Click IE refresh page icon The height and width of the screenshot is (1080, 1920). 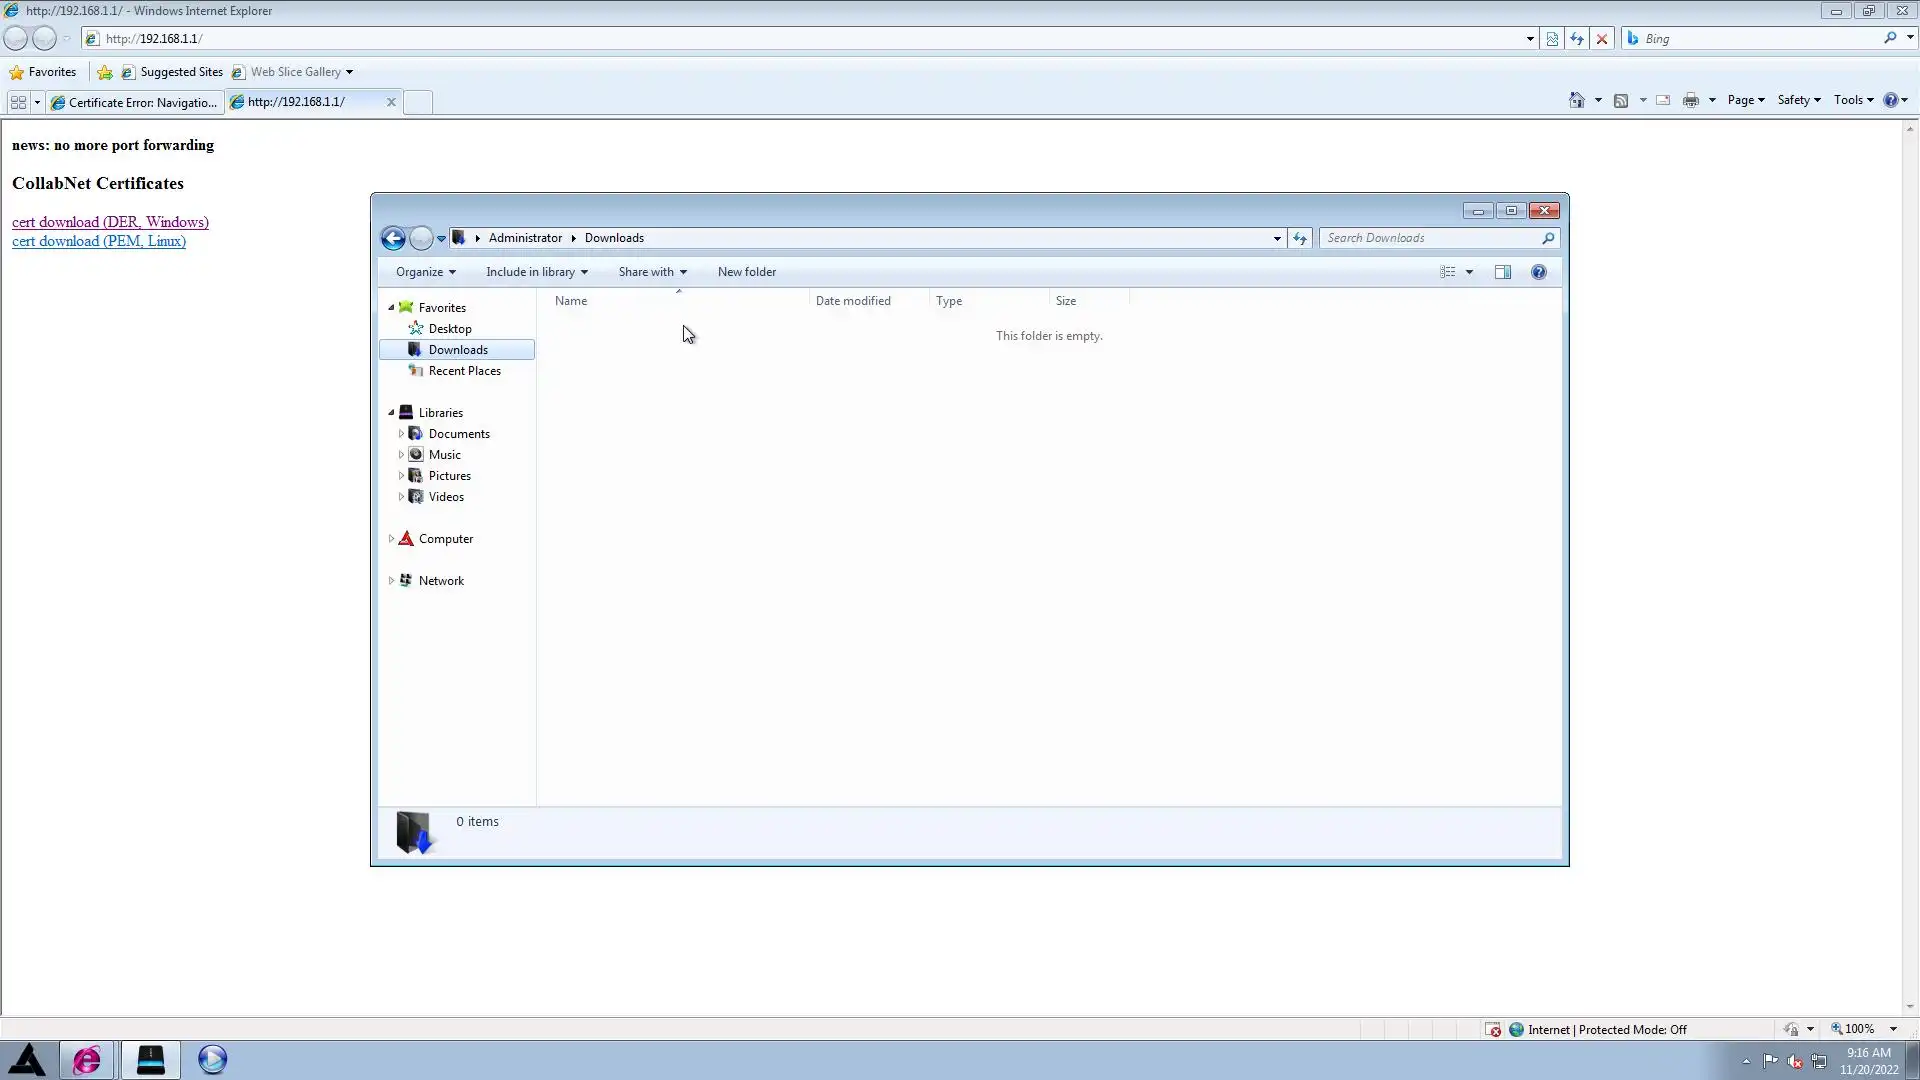click(x=1577, y=39)
